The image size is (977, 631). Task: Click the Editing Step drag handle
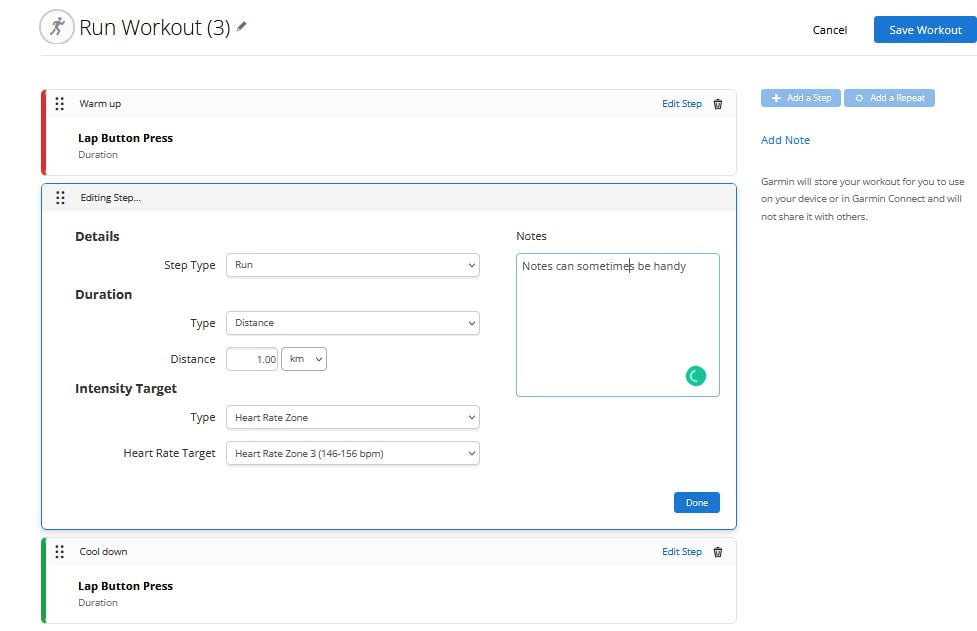click(x=61, y=198)
